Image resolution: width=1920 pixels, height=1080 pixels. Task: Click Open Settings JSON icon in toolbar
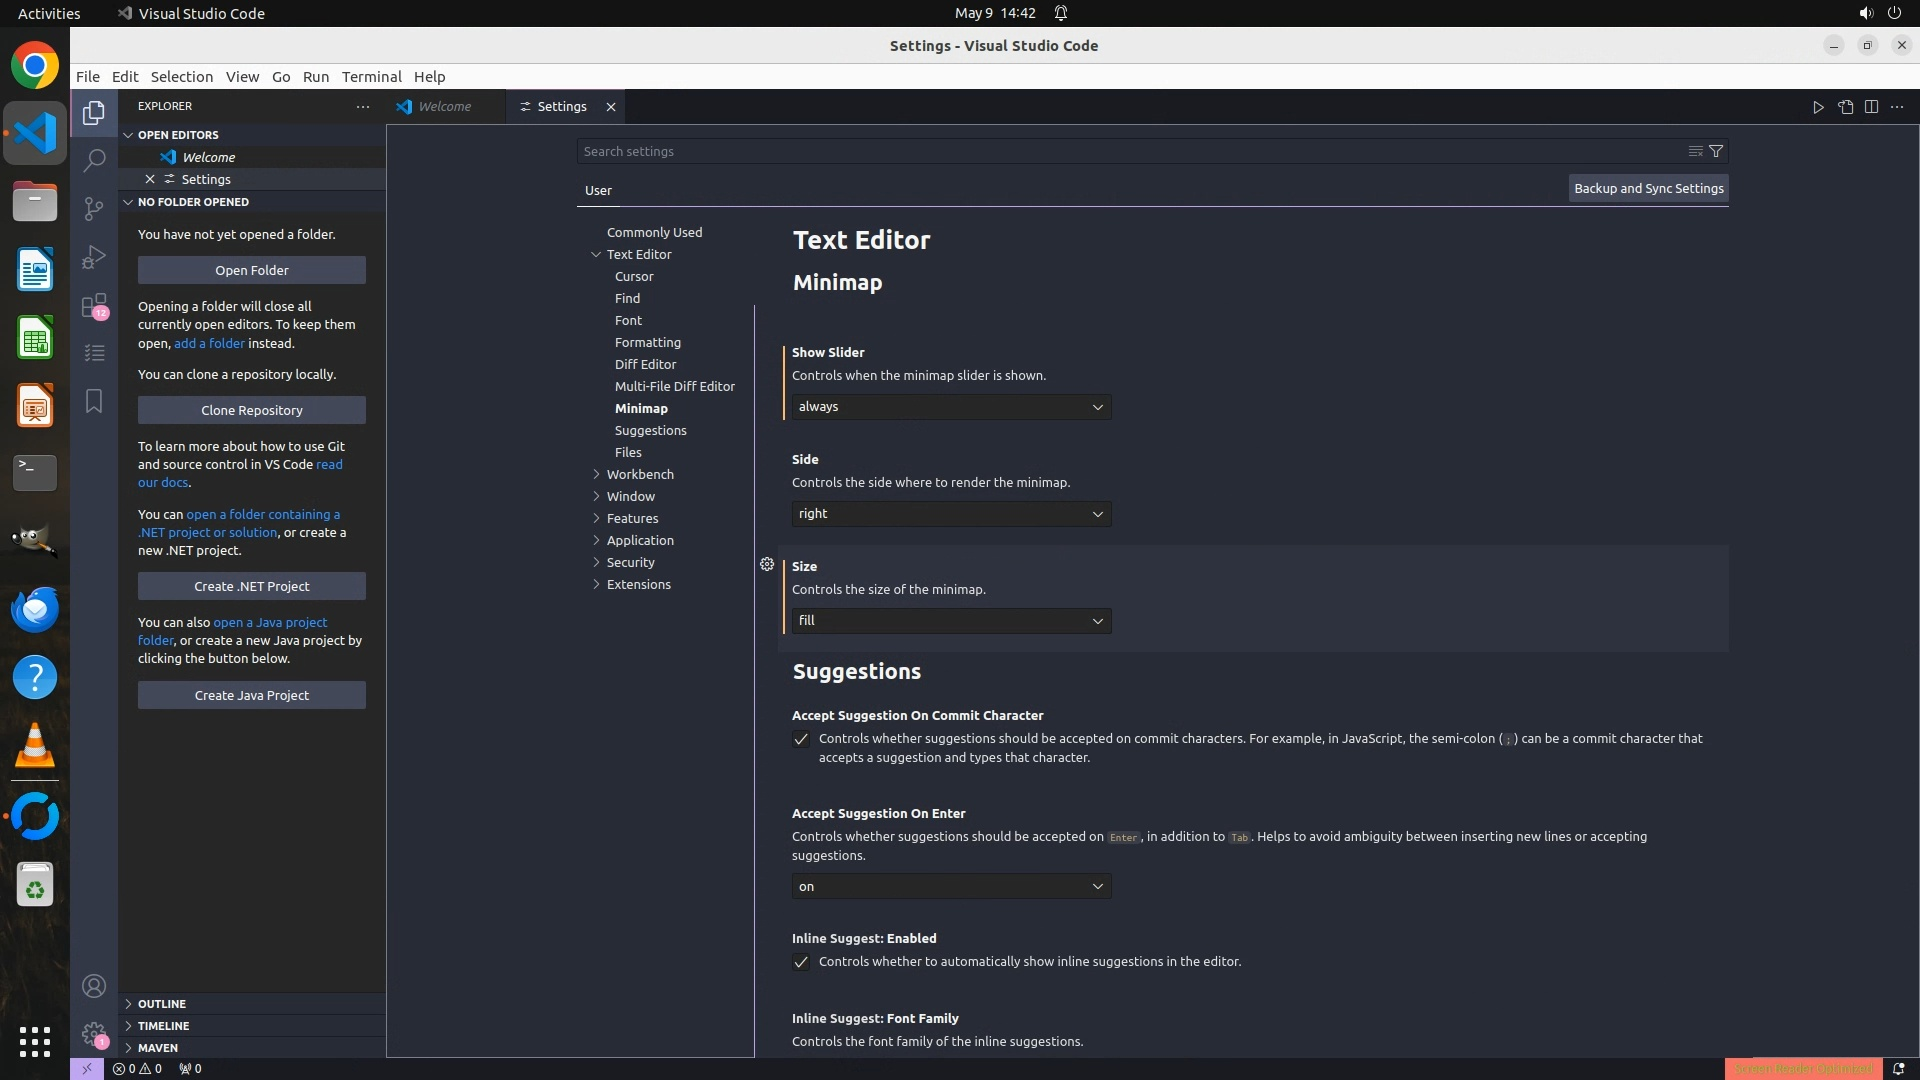(1845, 107)
